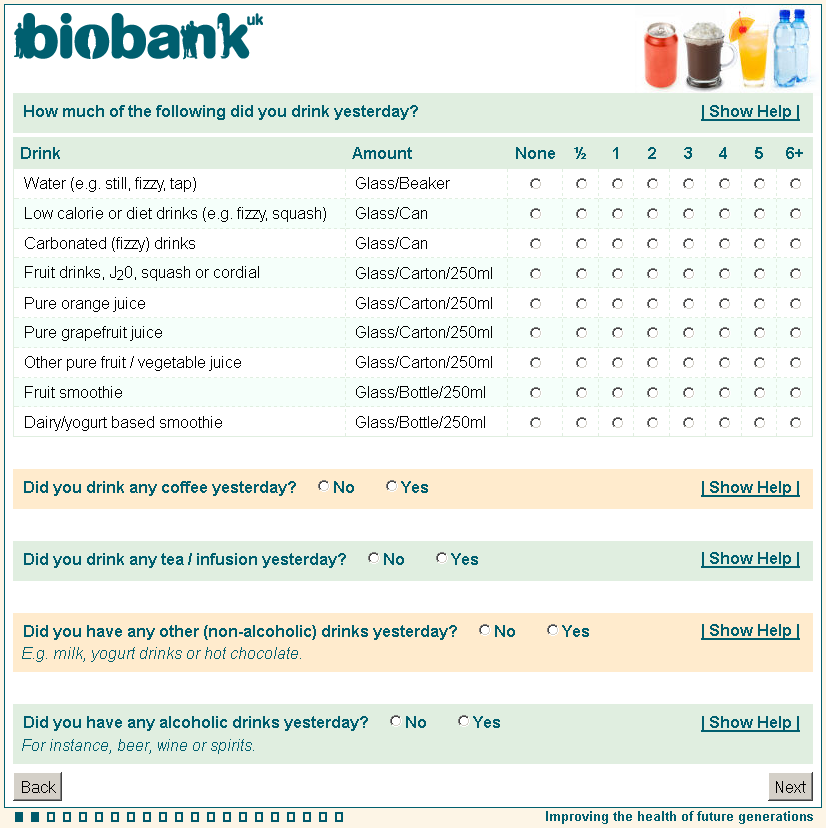Click the Next button
826x828 pixels.
tap(790, 787)
